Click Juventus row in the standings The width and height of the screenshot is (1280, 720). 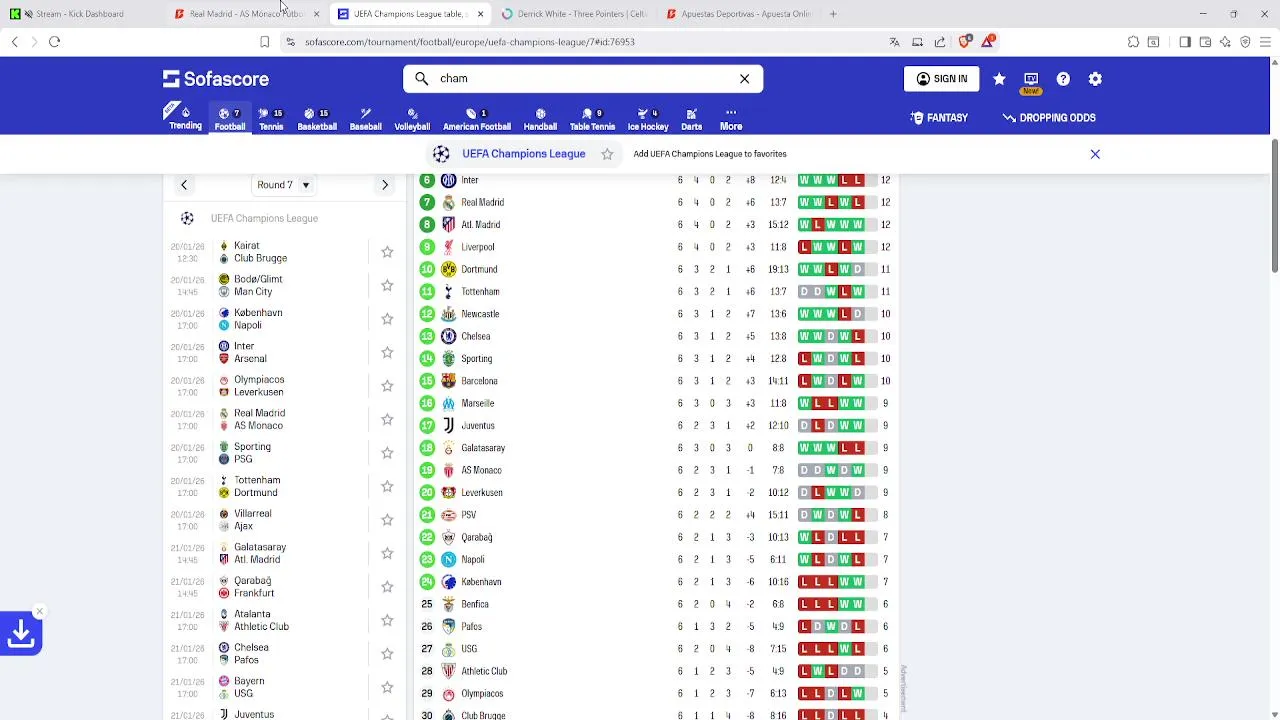pyautogui.click(x=656, y=426)
